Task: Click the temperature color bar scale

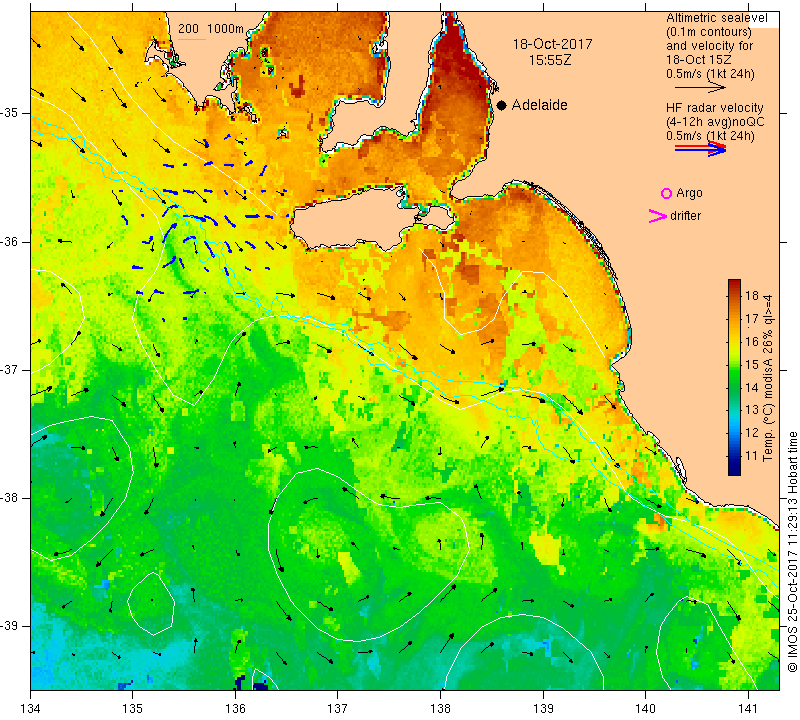Action: coord(734,377)
